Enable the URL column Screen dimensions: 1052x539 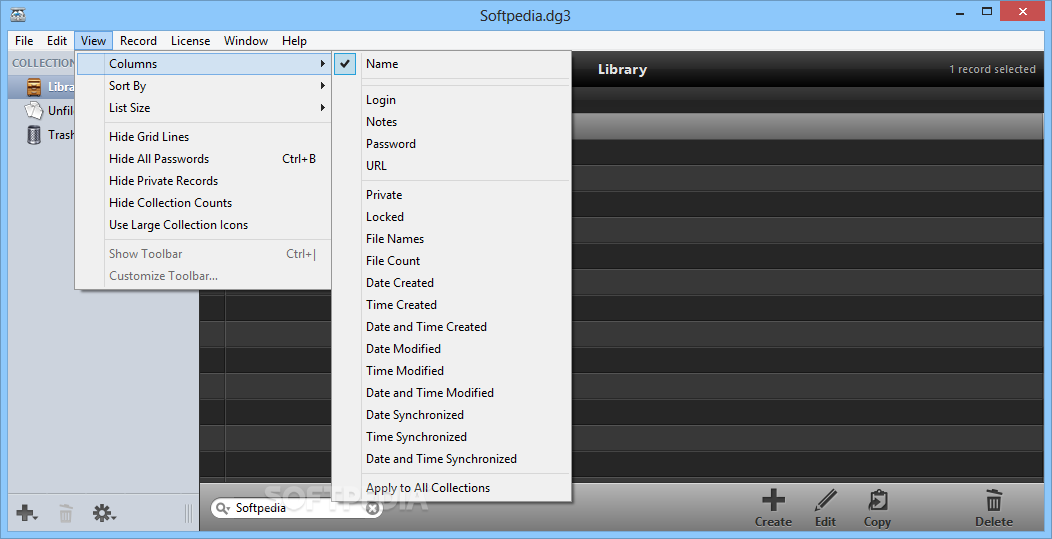click(452, 166)
